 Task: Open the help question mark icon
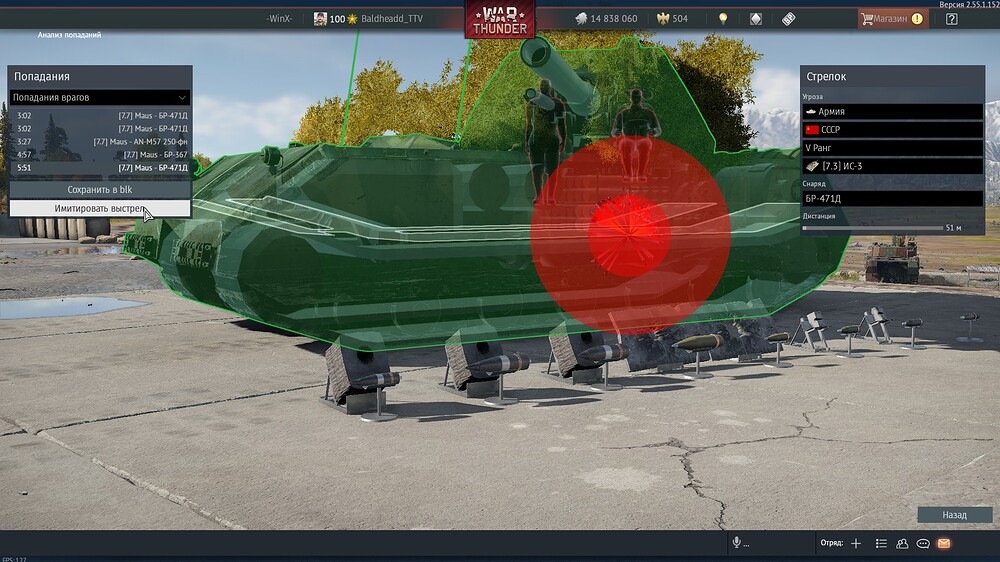click(952, 18)
